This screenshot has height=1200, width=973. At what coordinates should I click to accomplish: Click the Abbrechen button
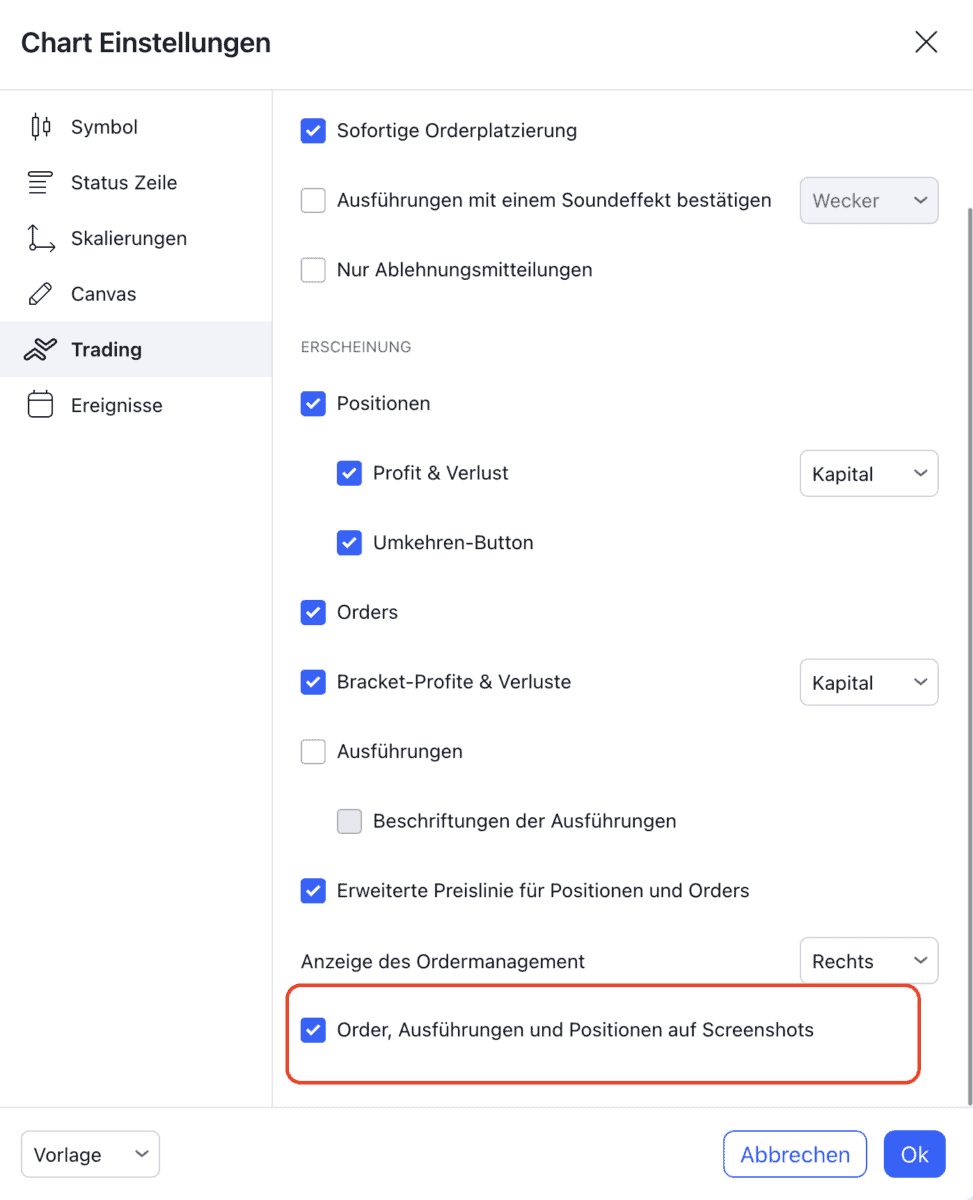click(794, 1154)
